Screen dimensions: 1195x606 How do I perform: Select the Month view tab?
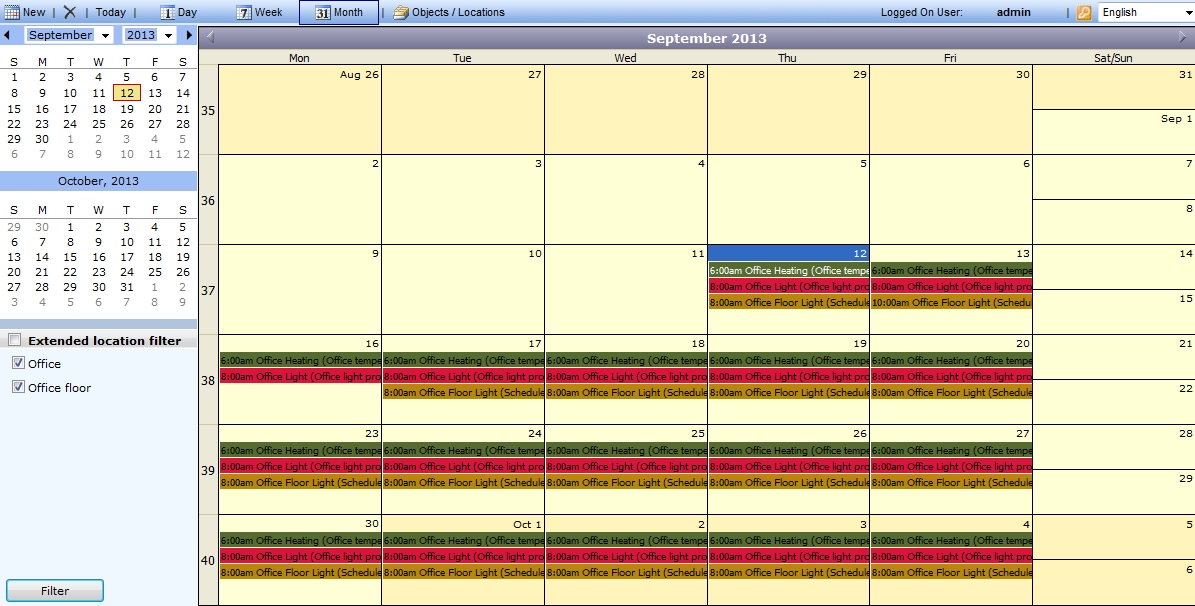point(338,12)
